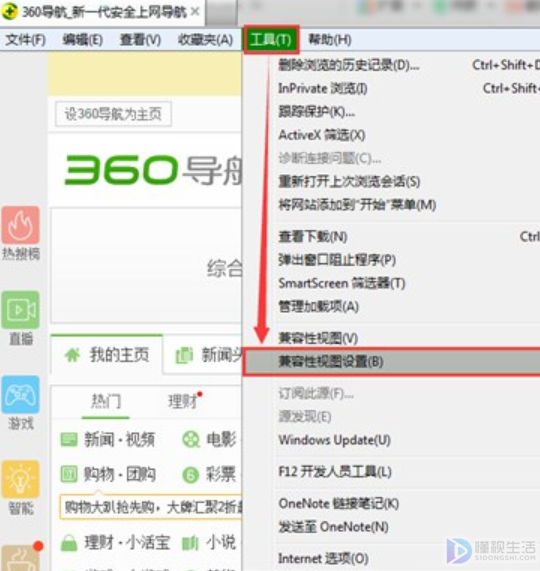Viewport: 540px width, 571px height.
Task: Close the 360导航 browser tab
Action: tap(195, 12)
